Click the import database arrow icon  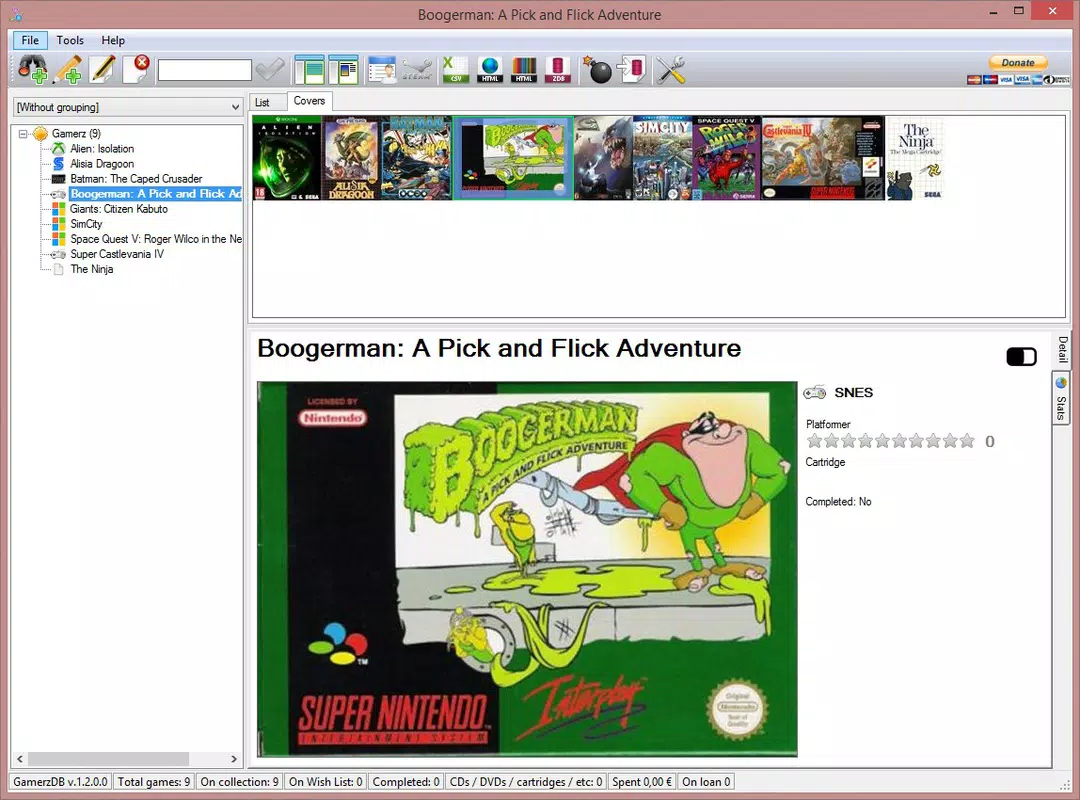tap(632, 70)
